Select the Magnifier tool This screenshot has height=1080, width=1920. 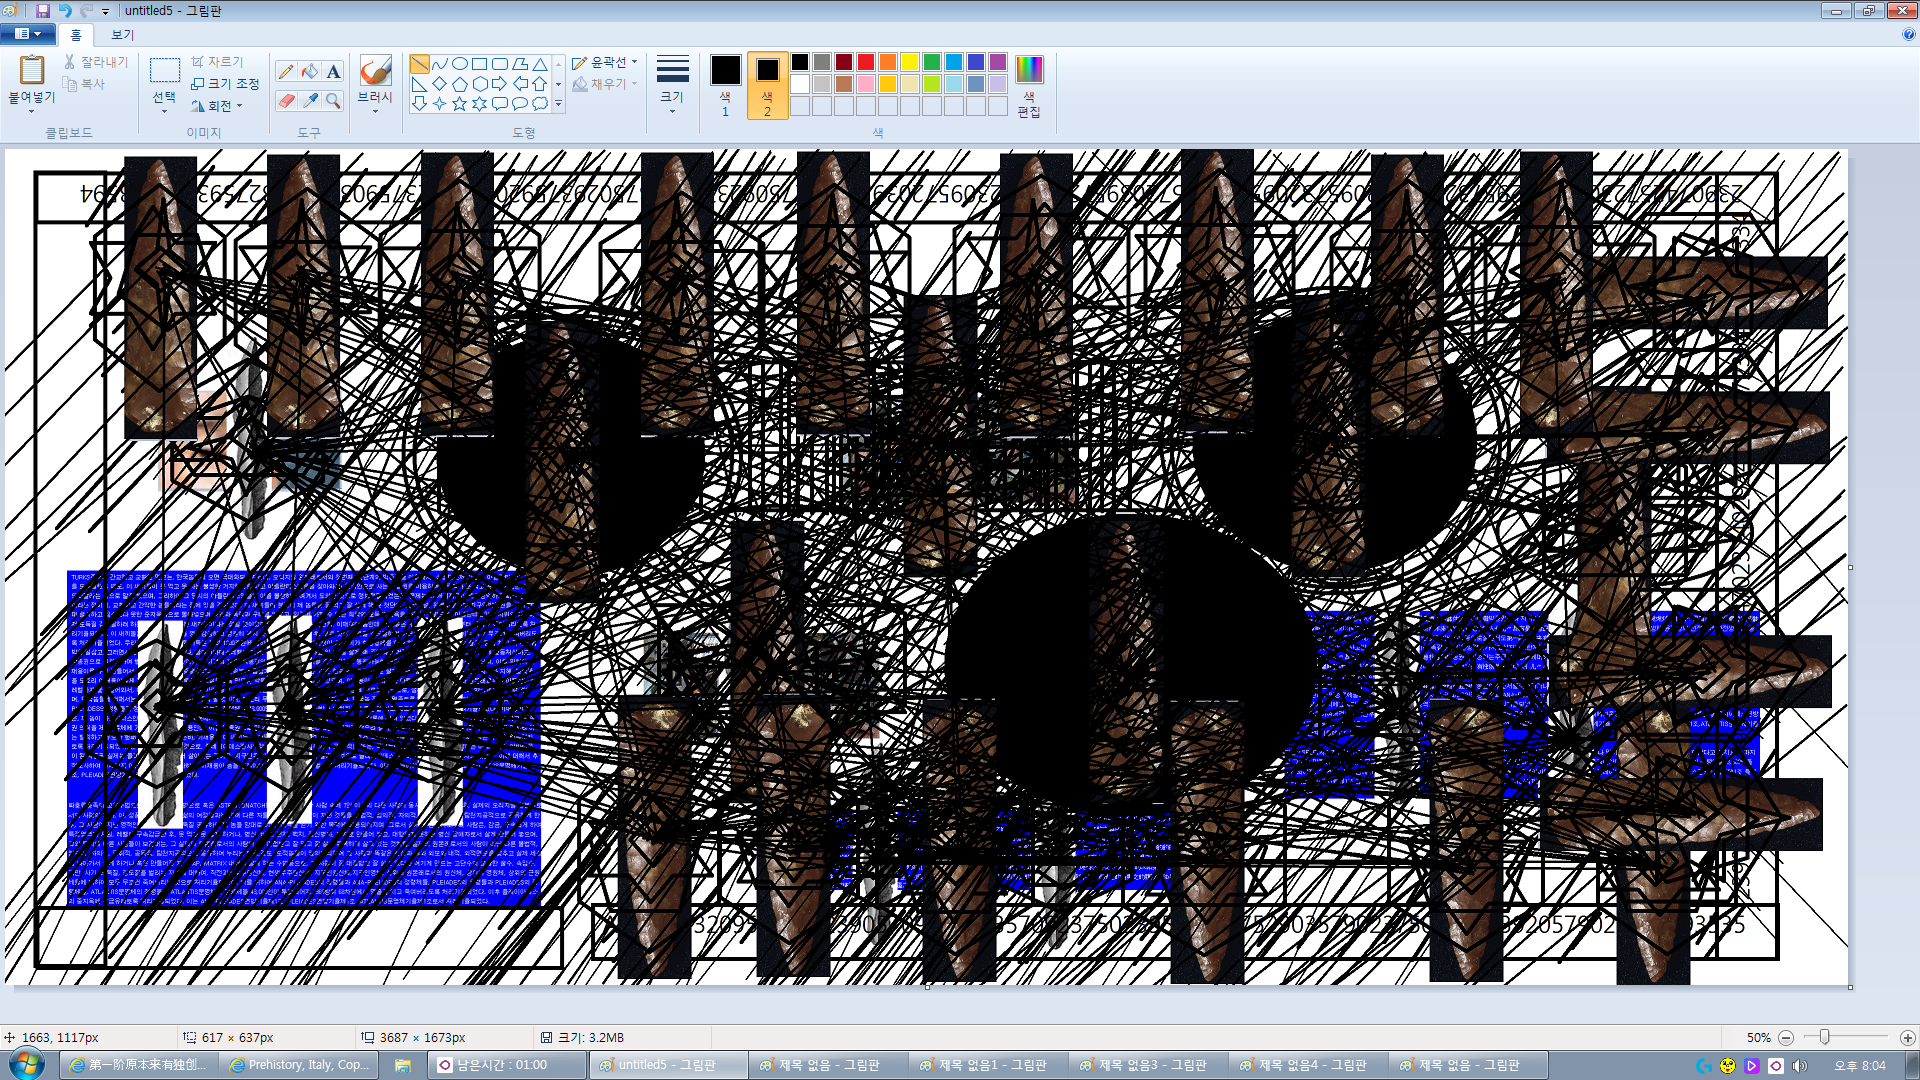click(334, 101)
